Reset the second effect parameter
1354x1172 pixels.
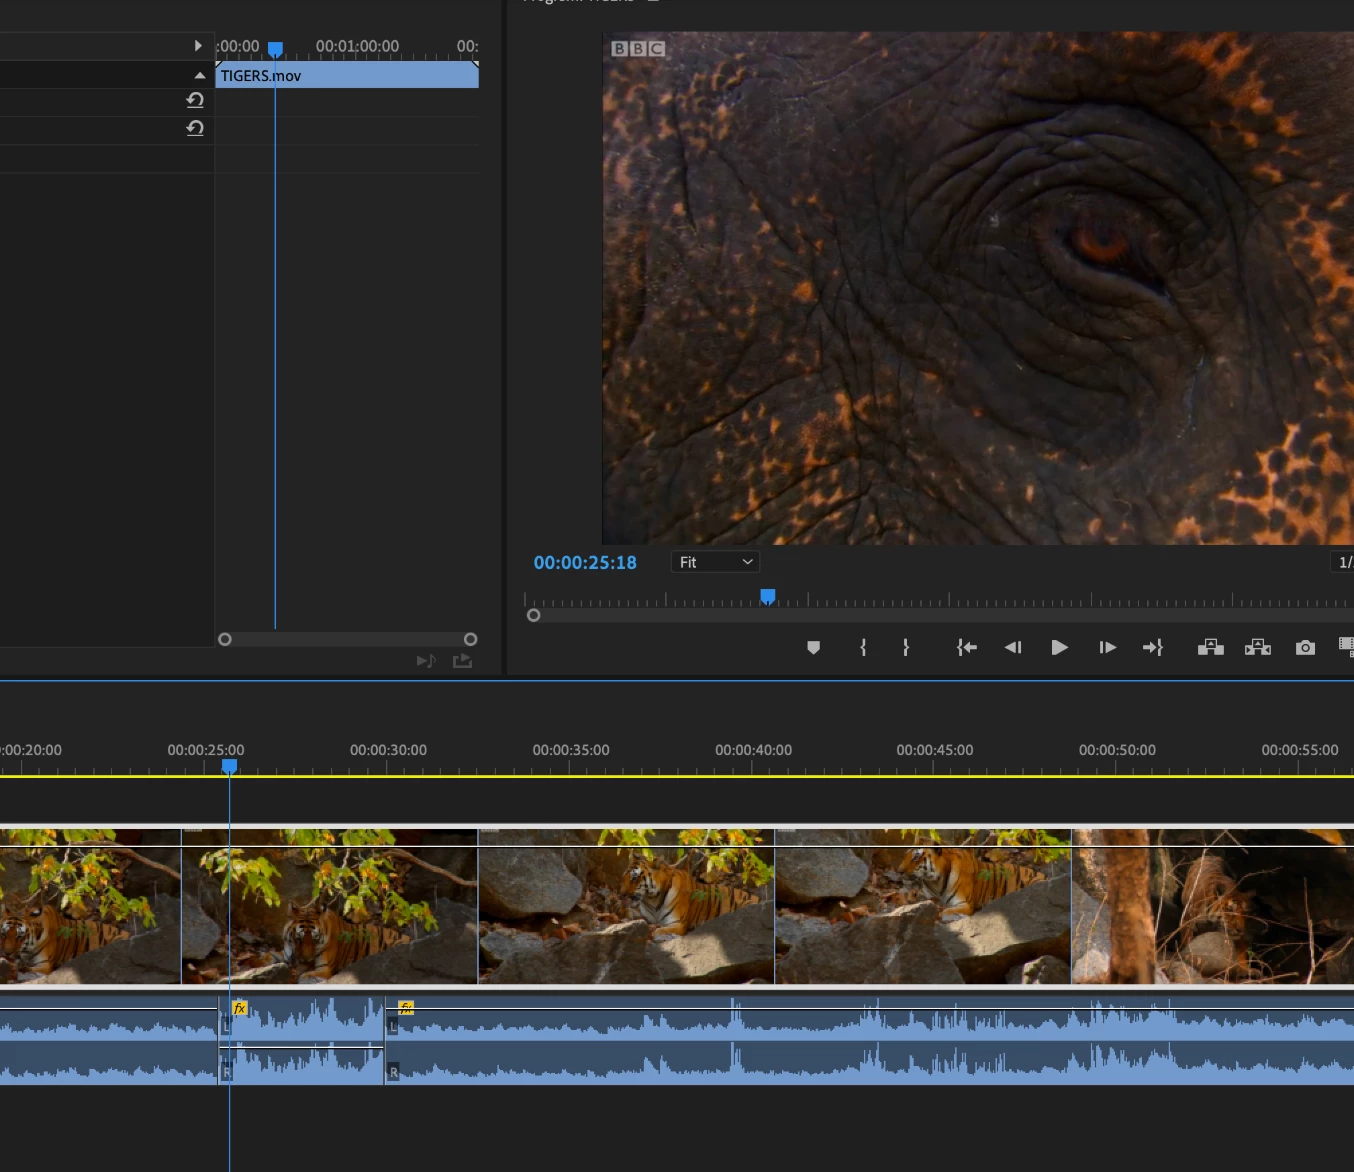[x=195, y=128]
